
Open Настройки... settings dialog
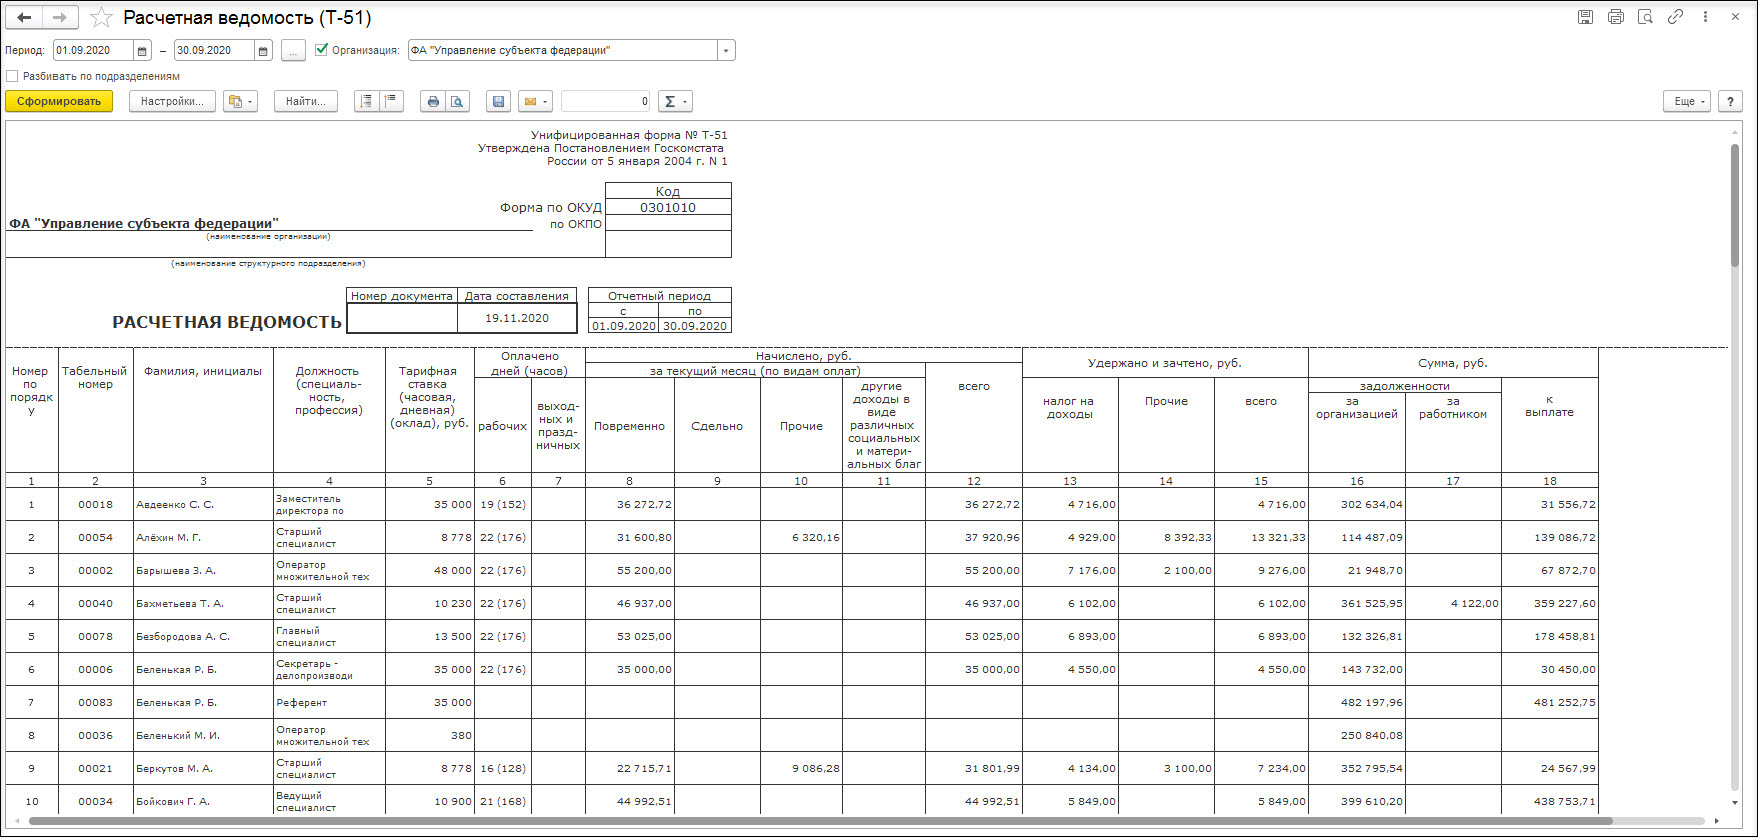coord(172,101)
